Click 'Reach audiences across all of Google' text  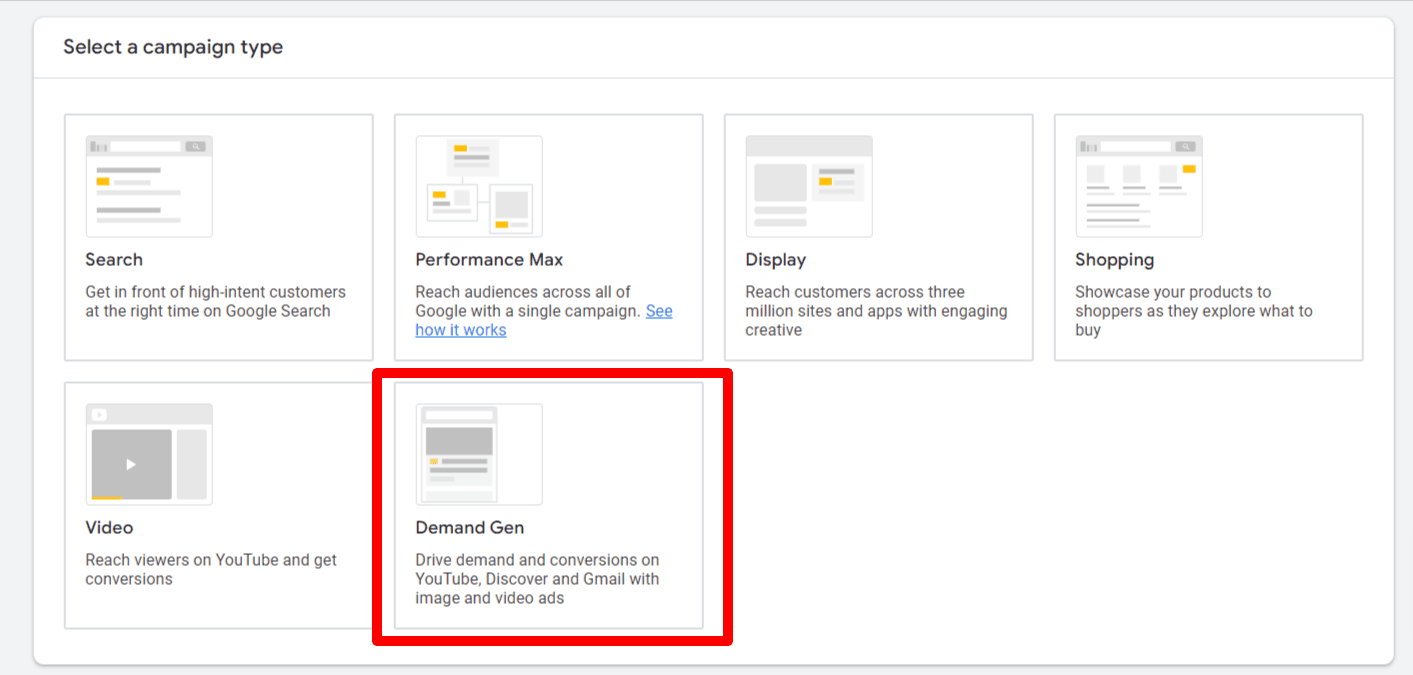[x=523, y=292]
